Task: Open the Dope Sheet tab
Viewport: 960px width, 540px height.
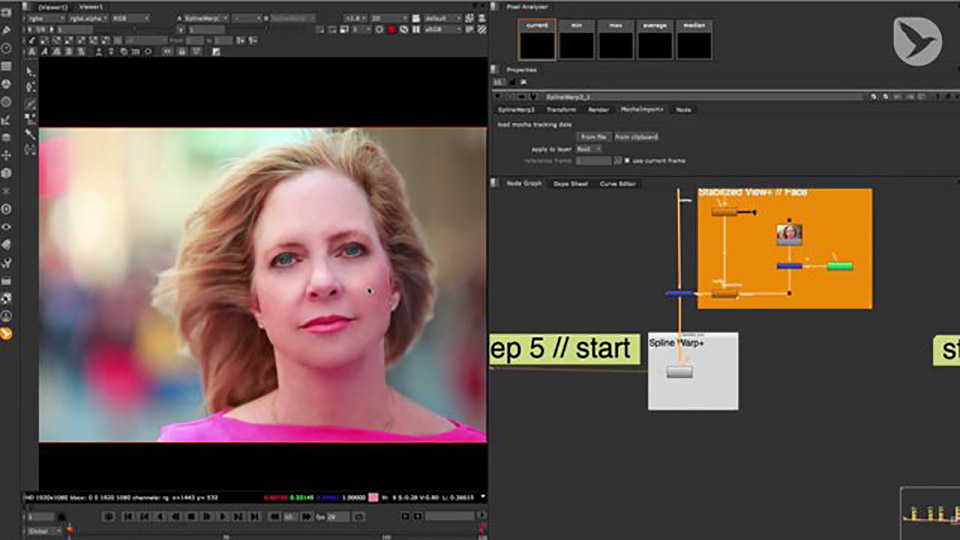Action: [570, 184]
